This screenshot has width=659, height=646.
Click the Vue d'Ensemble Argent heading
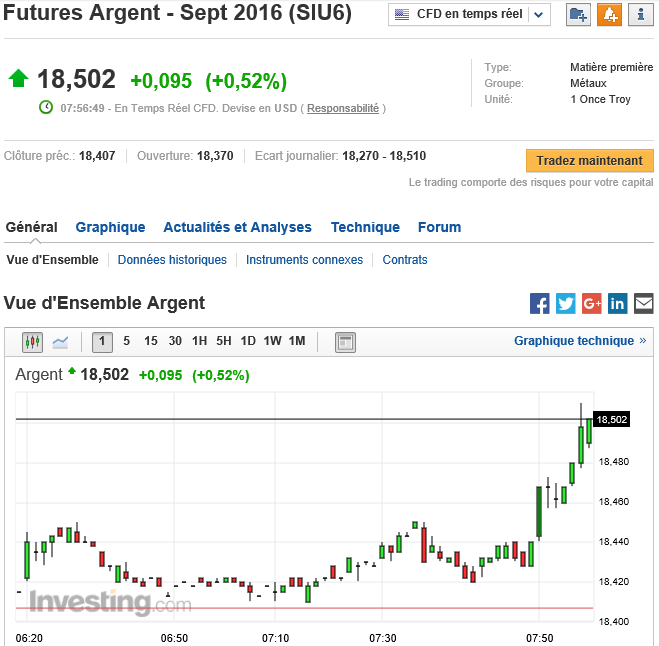[104, 303]
